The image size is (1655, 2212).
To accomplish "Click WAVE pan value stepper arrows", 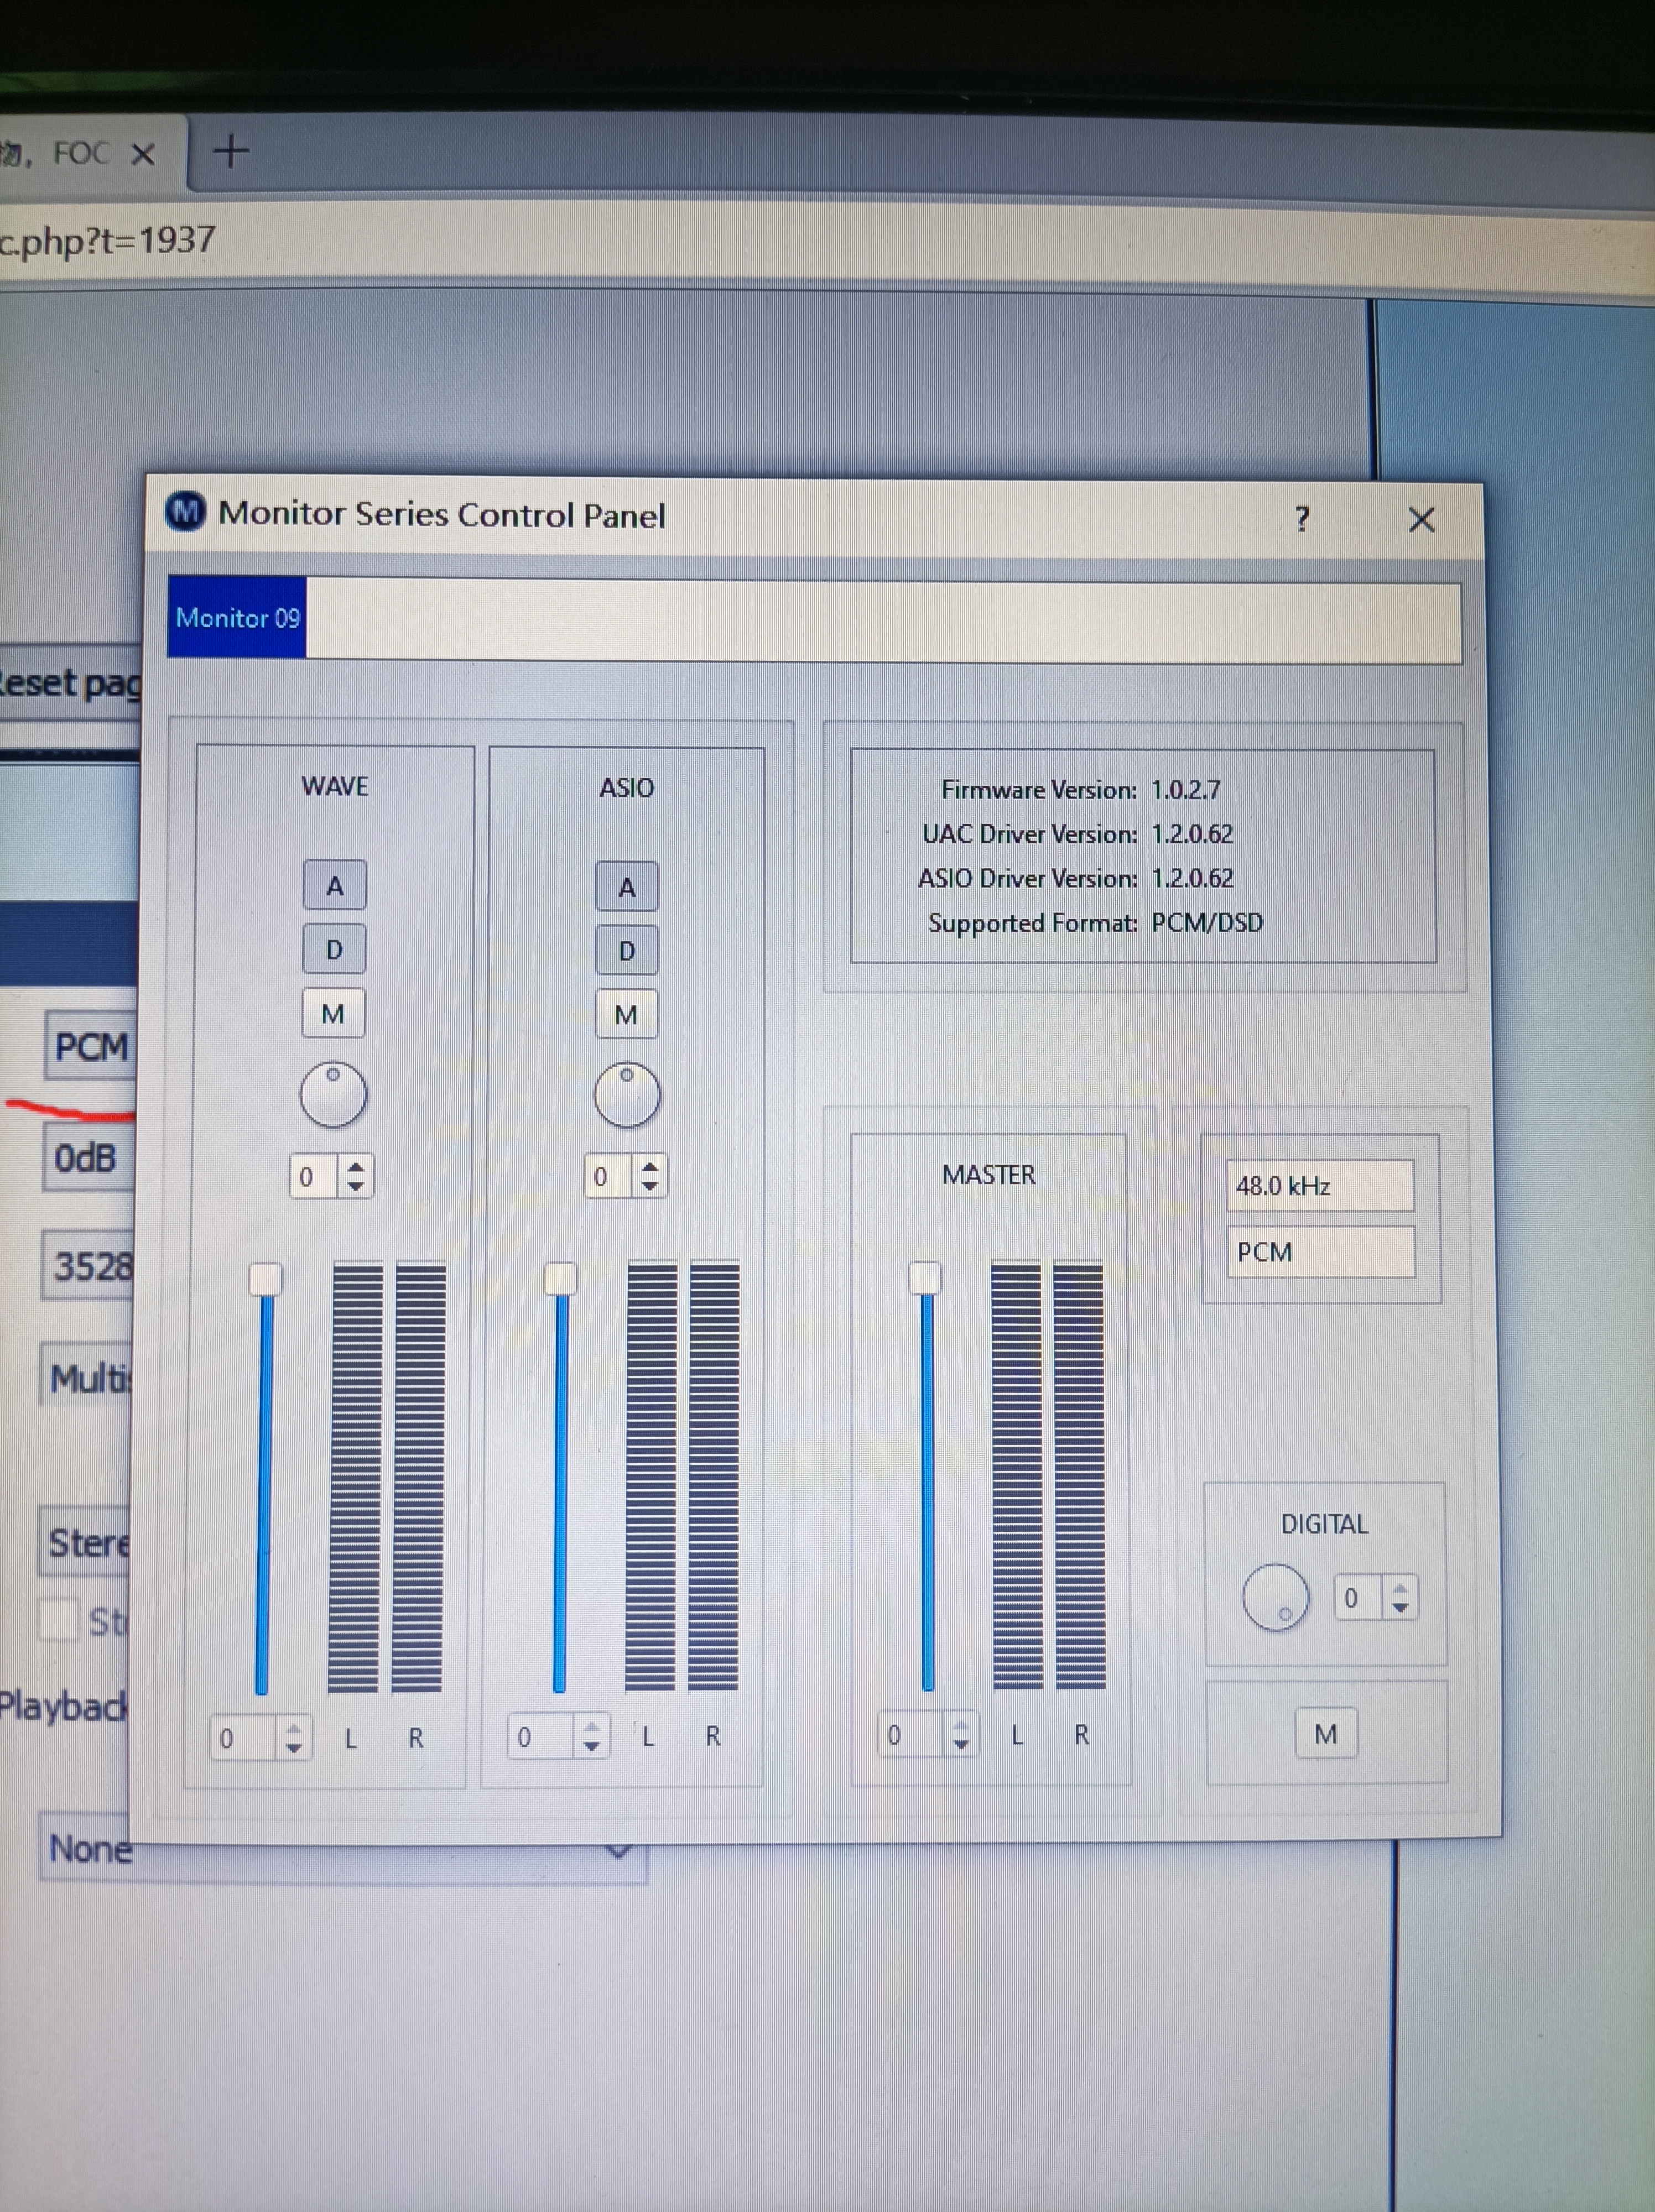I will [355, 1176].
